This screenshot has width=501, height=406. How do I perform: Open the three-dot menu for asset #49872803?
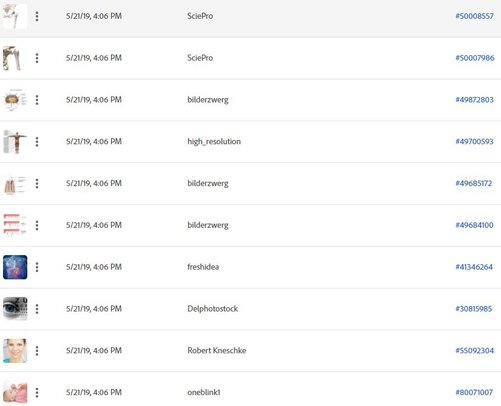37,100
